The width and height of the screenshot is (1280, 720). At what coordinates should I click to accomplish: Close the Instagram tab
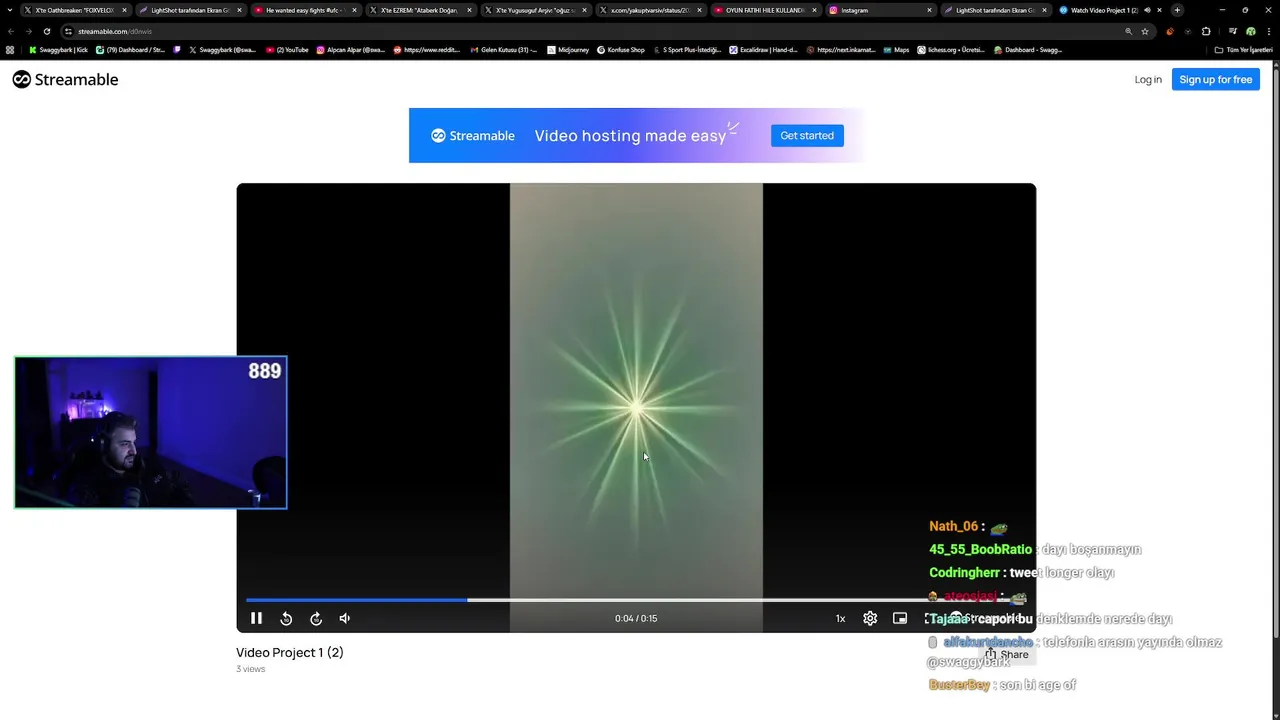click(x=929, y=10)
